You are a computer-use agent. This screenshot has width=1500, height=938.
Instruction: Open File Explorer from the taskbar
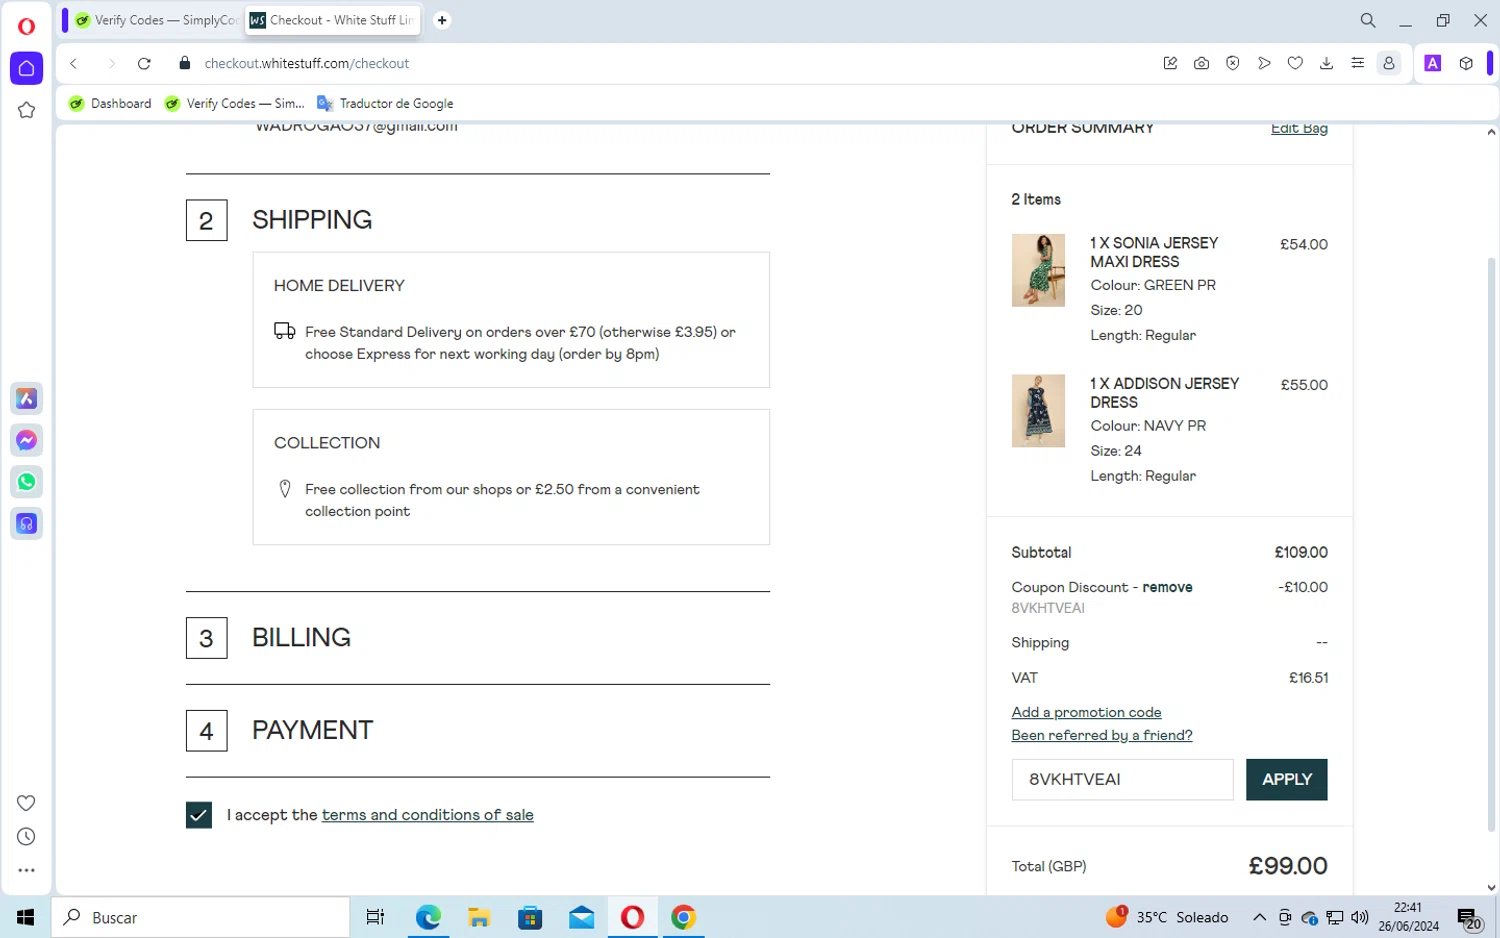coord(479,917)
